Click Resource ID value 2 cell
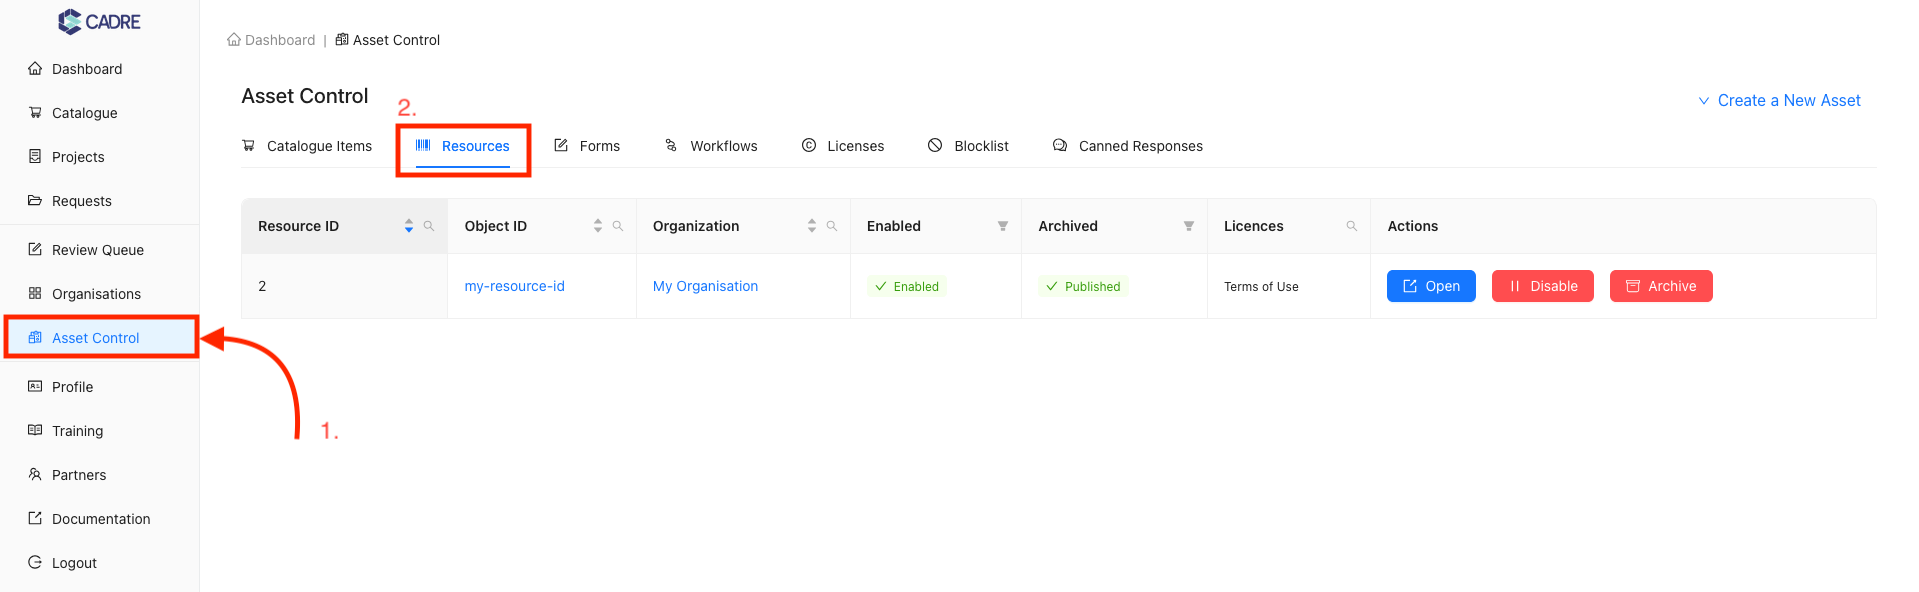This screenshot has height=592, width=1919. pyautogui.click(x=345, y=286)
